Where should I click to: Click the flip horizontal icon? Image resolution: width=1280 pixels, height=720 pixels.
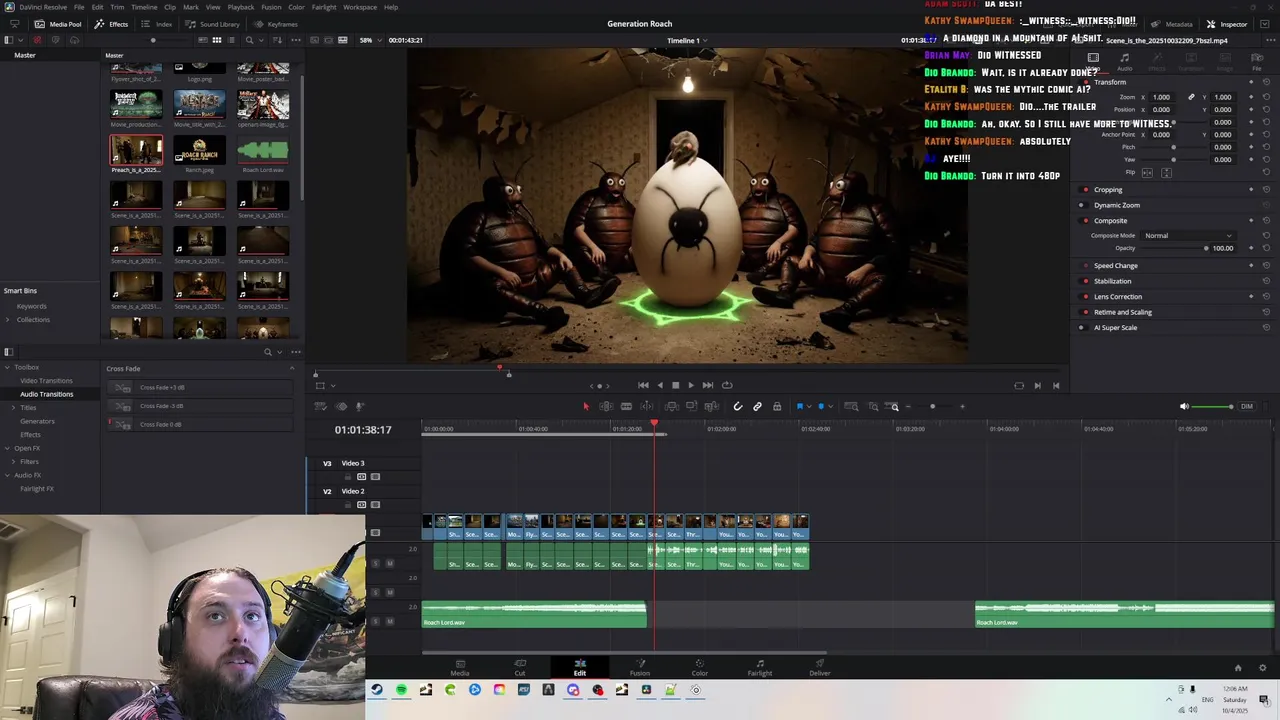(x=1147, y=173)
